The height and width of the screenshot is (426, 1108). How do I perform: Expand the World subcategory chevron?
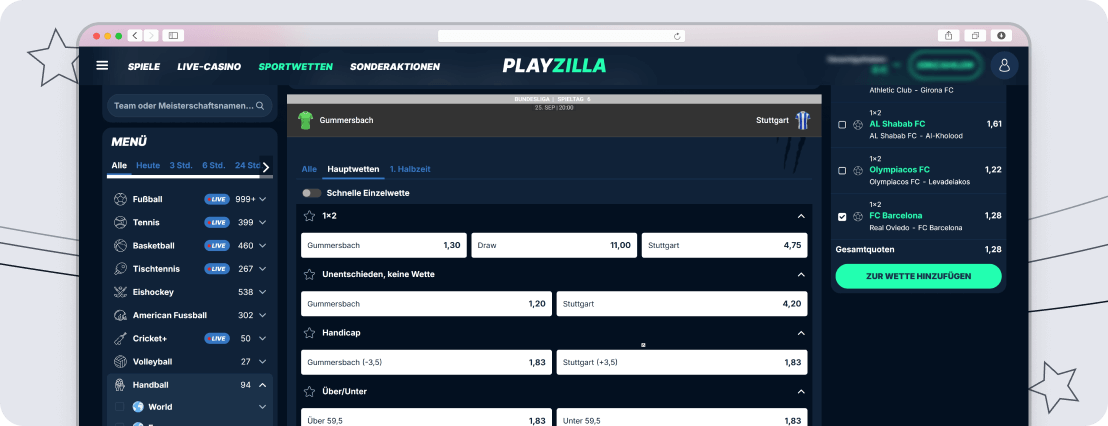coord(263,407)
